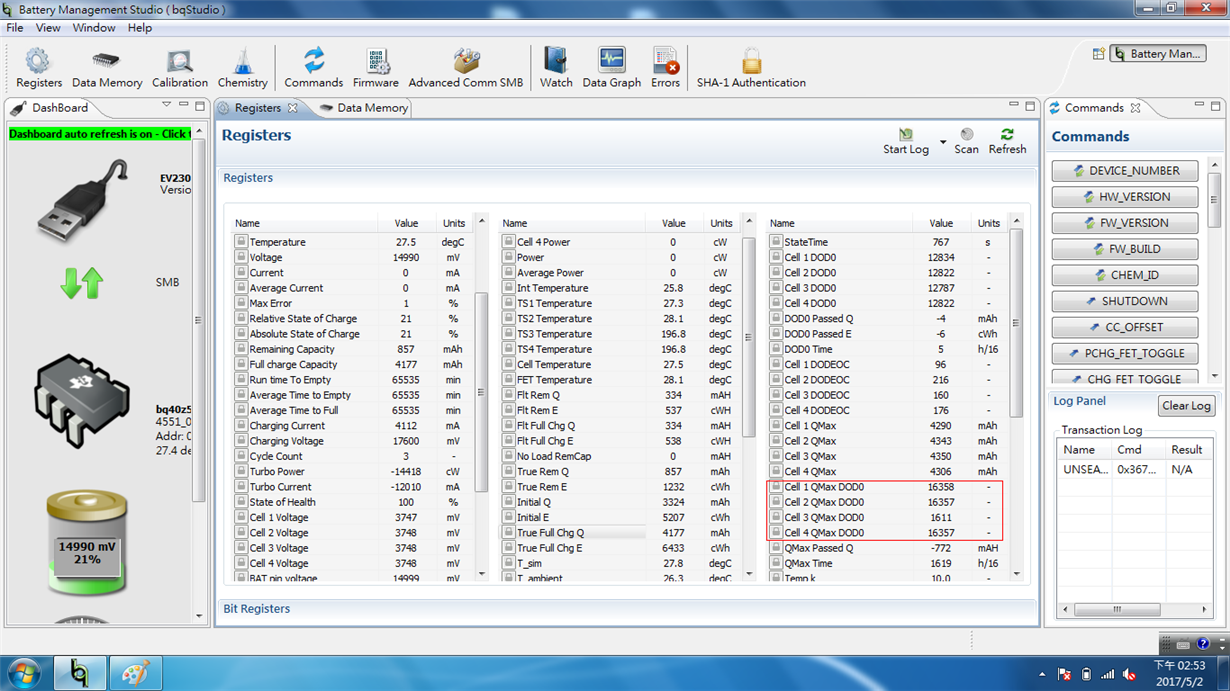Viewport: 1230px width, 691px height.
Task: Click the auto refresh dashboard banner
Action: pyautogui.click(x=98, y=134)
